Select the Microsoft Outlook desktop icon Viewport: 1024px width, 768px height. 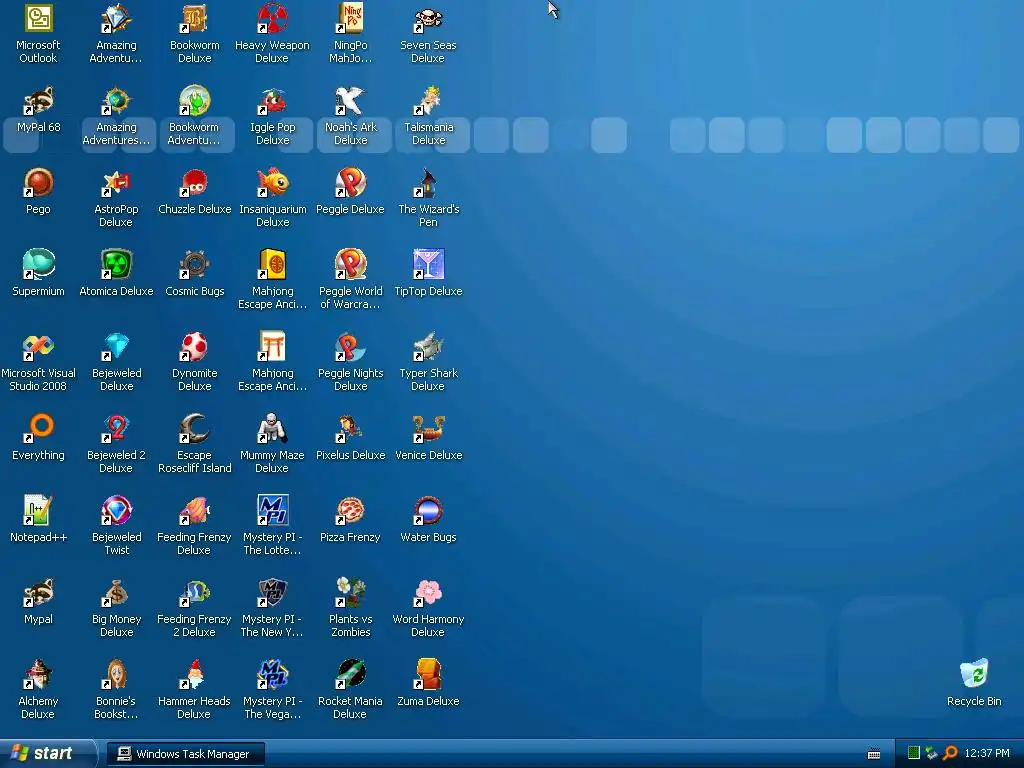[39, 19]
